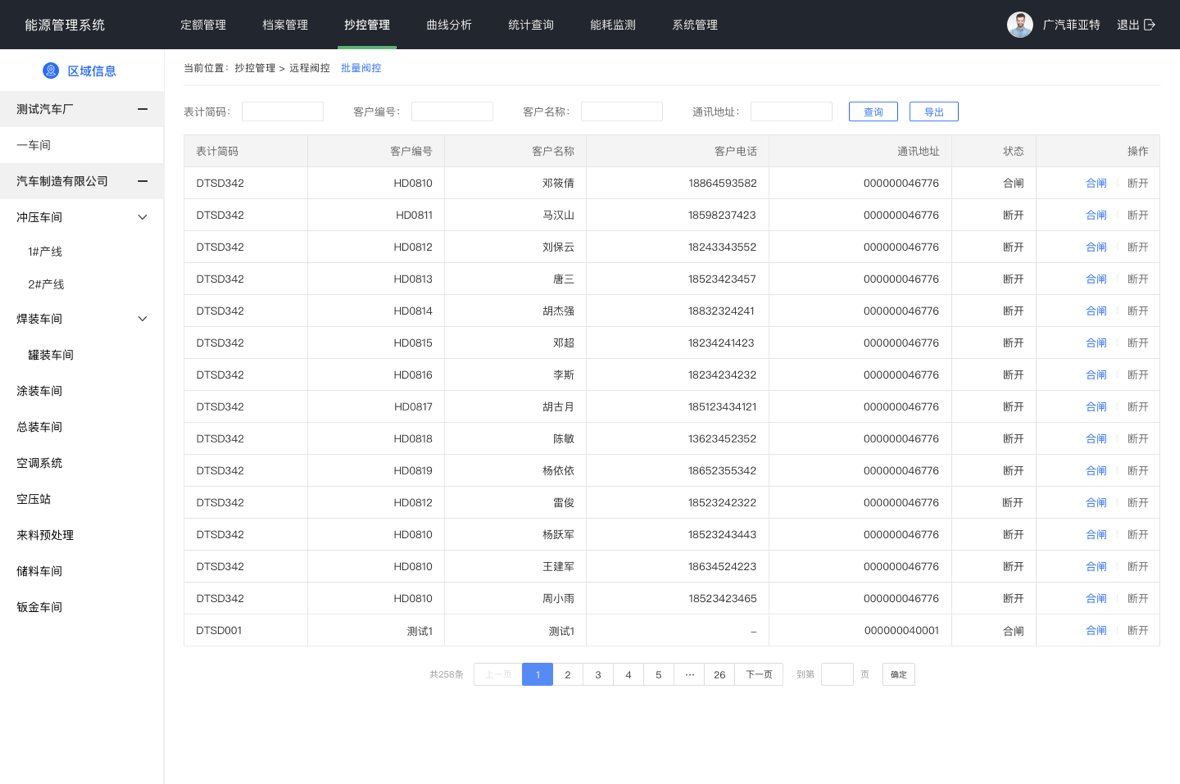Image resolution: width=1180 pixels, height=784 pixels.
Task: Collapse the 汽车制造有限公司 group
Action: click(142, 181)
